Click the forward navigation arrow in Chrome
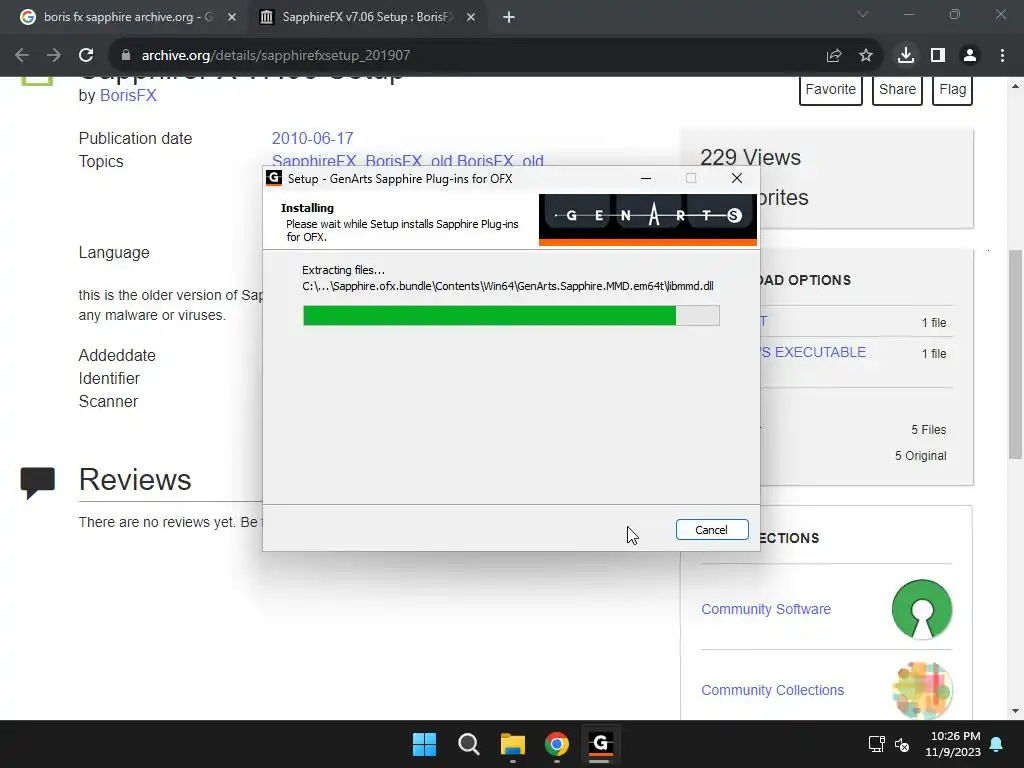 coord(54,56)
